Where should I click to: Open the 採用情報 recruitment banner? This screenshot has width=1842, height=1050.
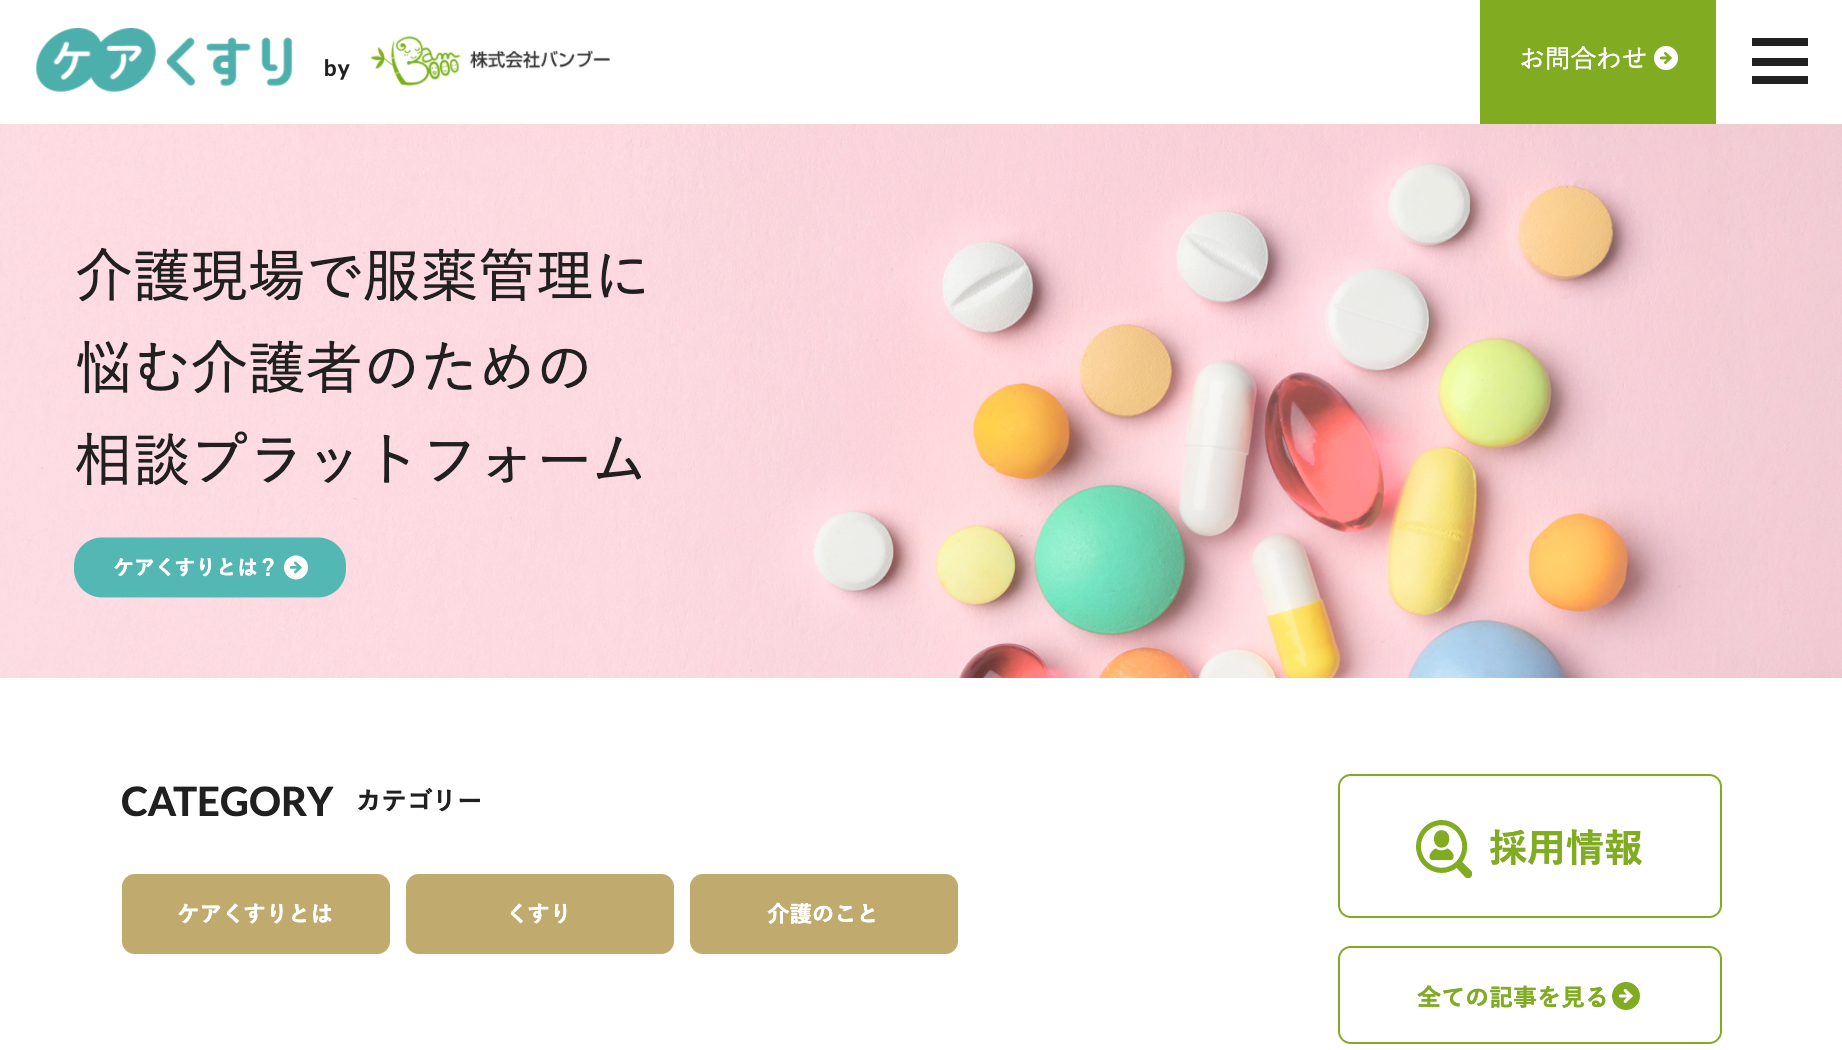click(x=1529, y=846)
